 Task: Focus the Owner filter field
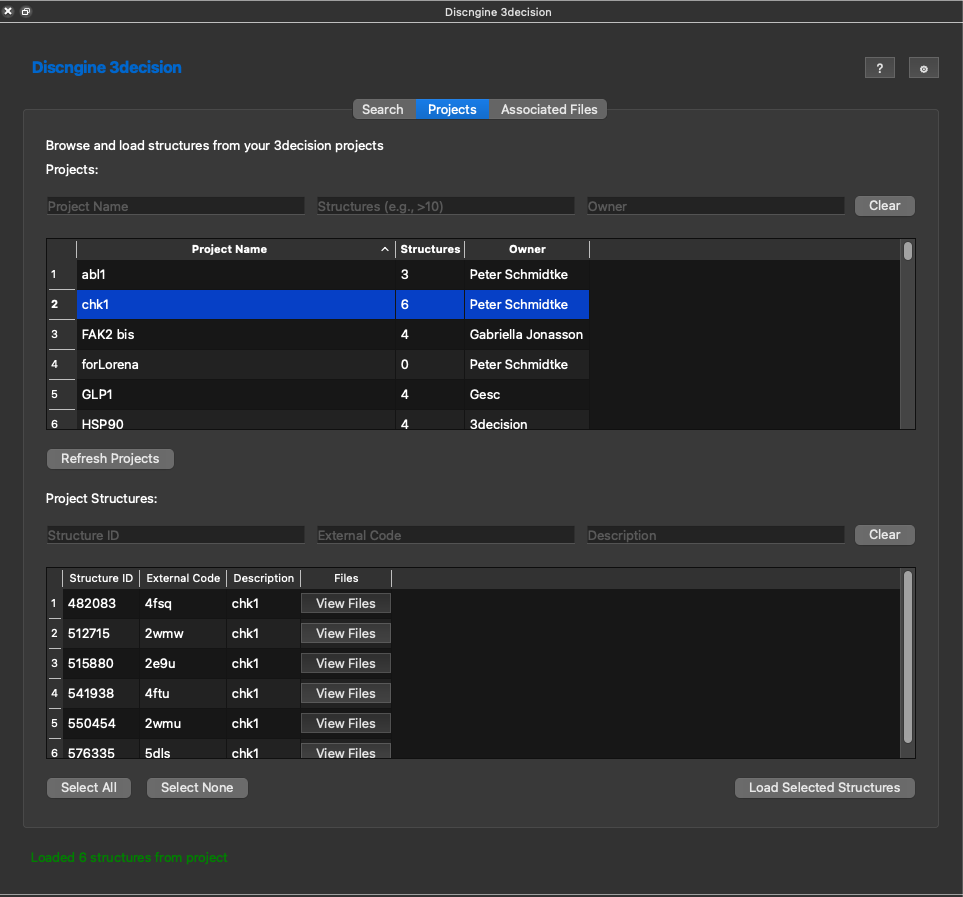[715, 206]
